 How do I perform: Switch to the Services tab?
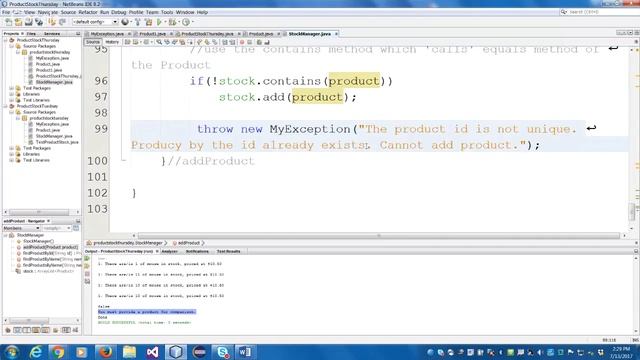click(51, 33)
